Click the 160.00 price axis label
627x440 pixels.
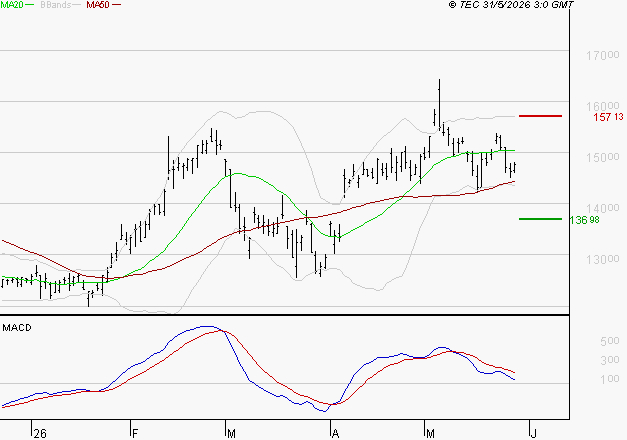coord(603,106)
